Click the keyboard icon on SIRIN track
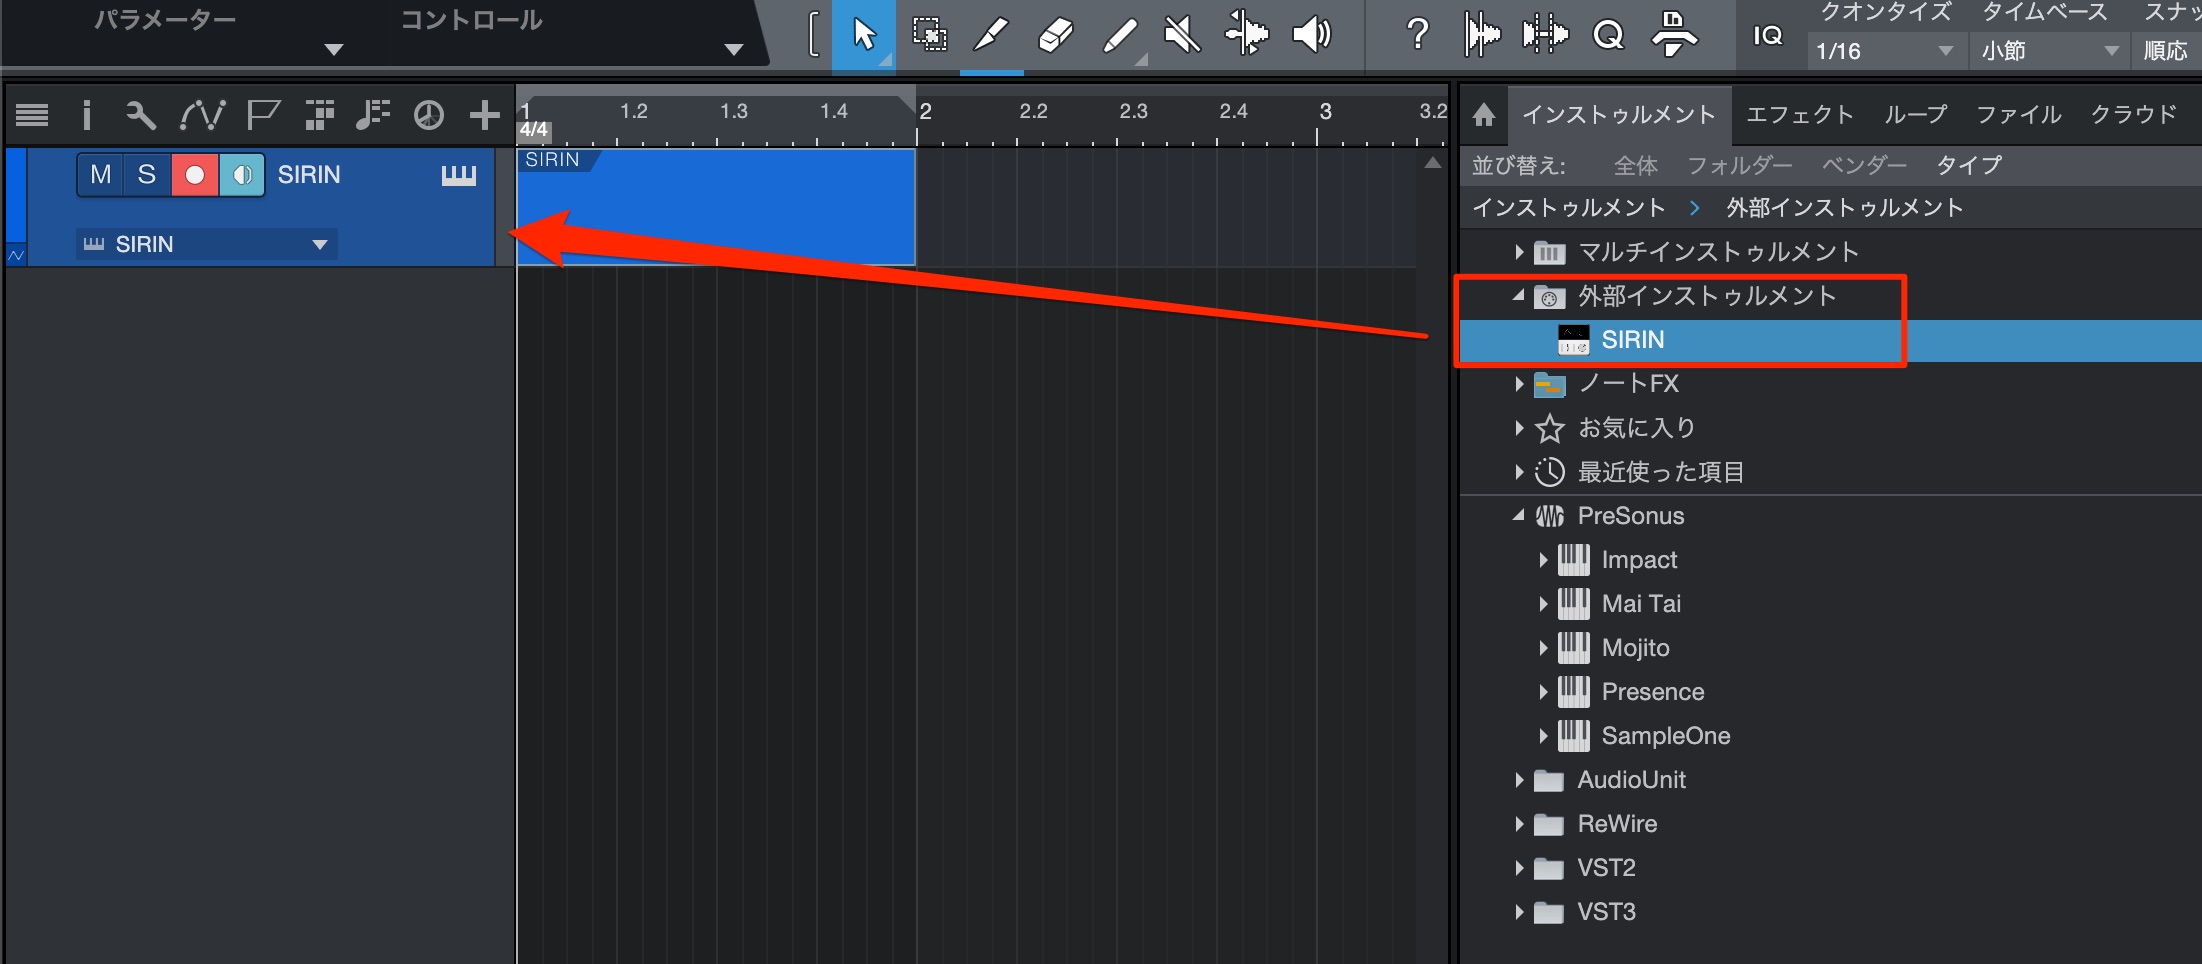 coord(459,176)
